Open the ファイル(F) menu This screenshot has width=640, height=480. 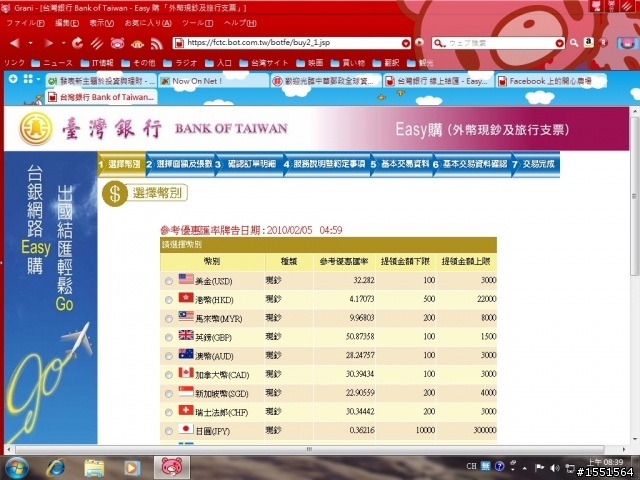point(25,23)
